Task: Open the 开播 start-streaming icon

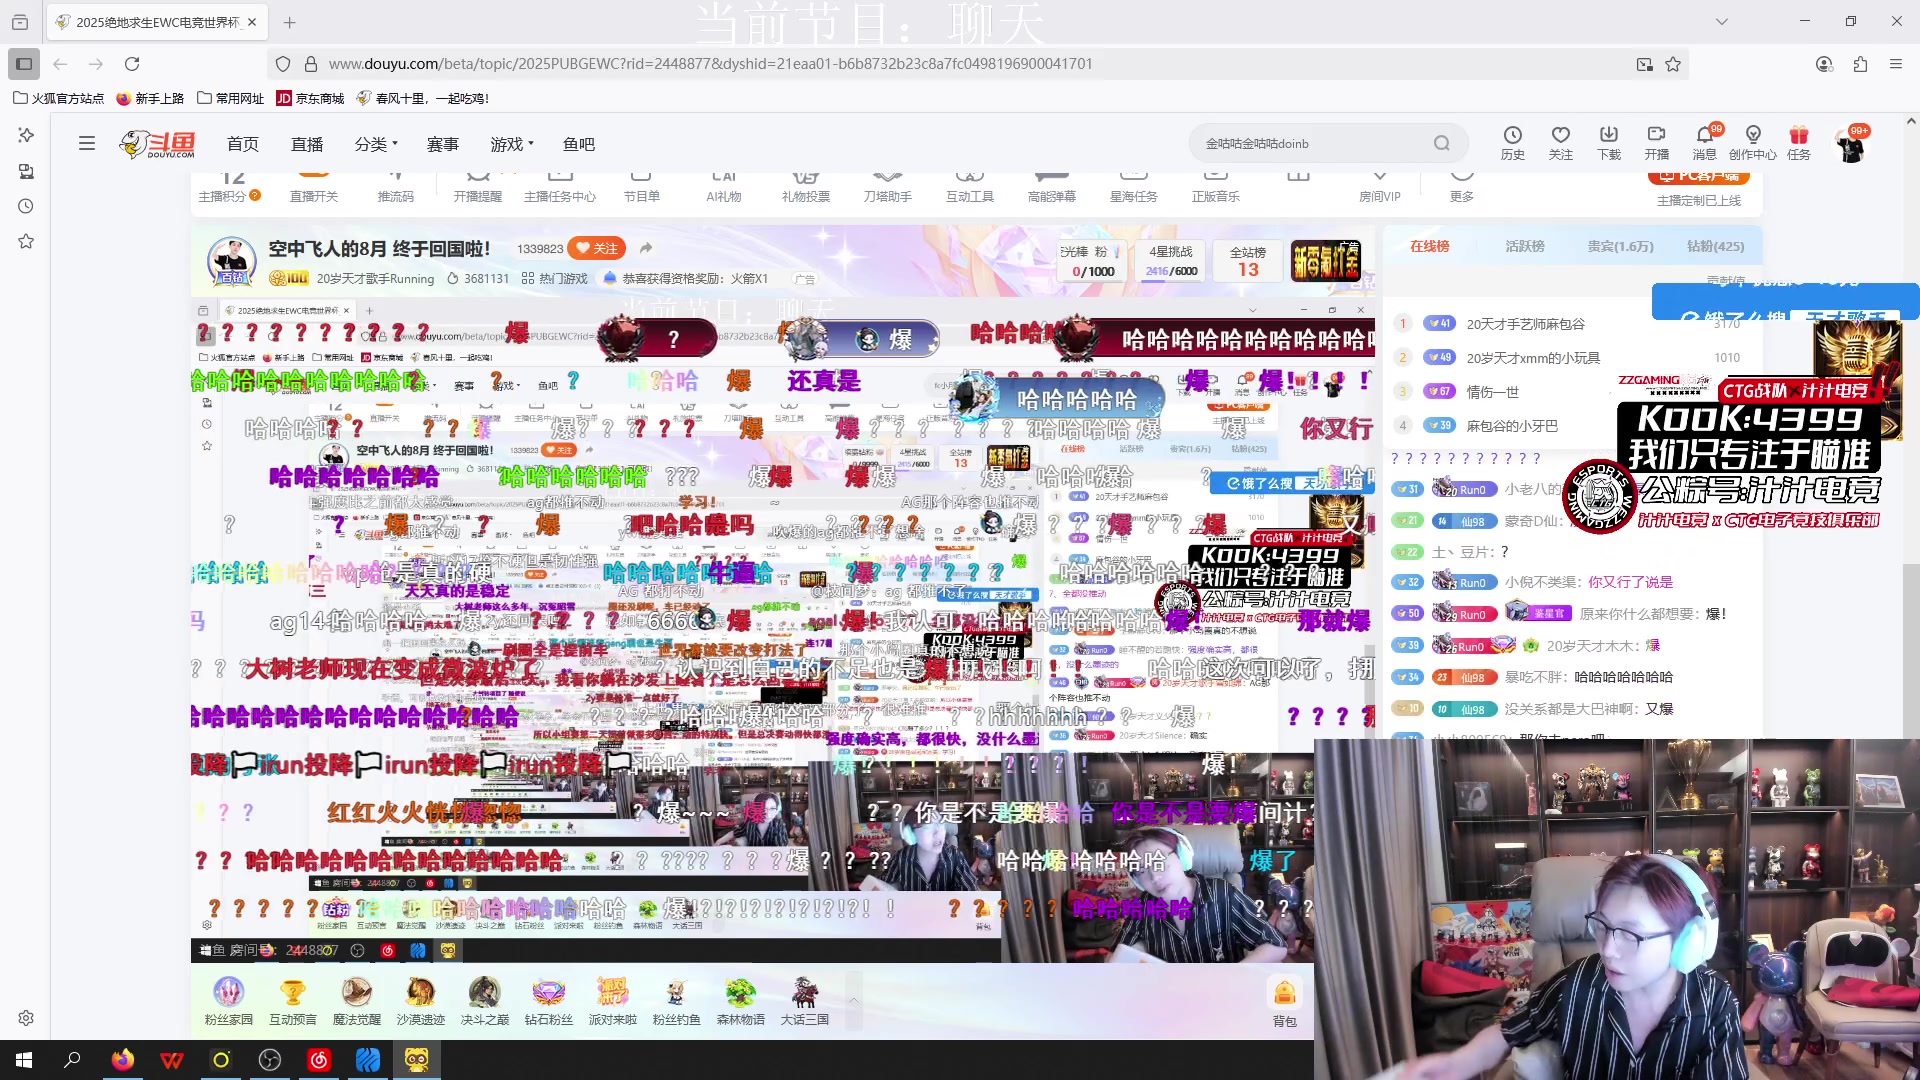Action: pos(1657,143)
